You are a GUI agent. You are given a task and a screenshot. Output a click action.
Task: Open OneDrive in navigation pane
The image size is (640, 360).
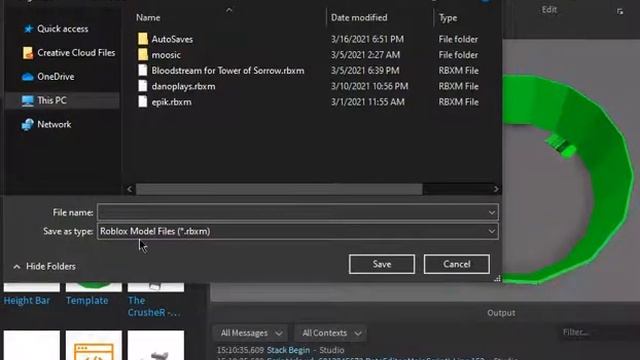click(x=56, y=77)
